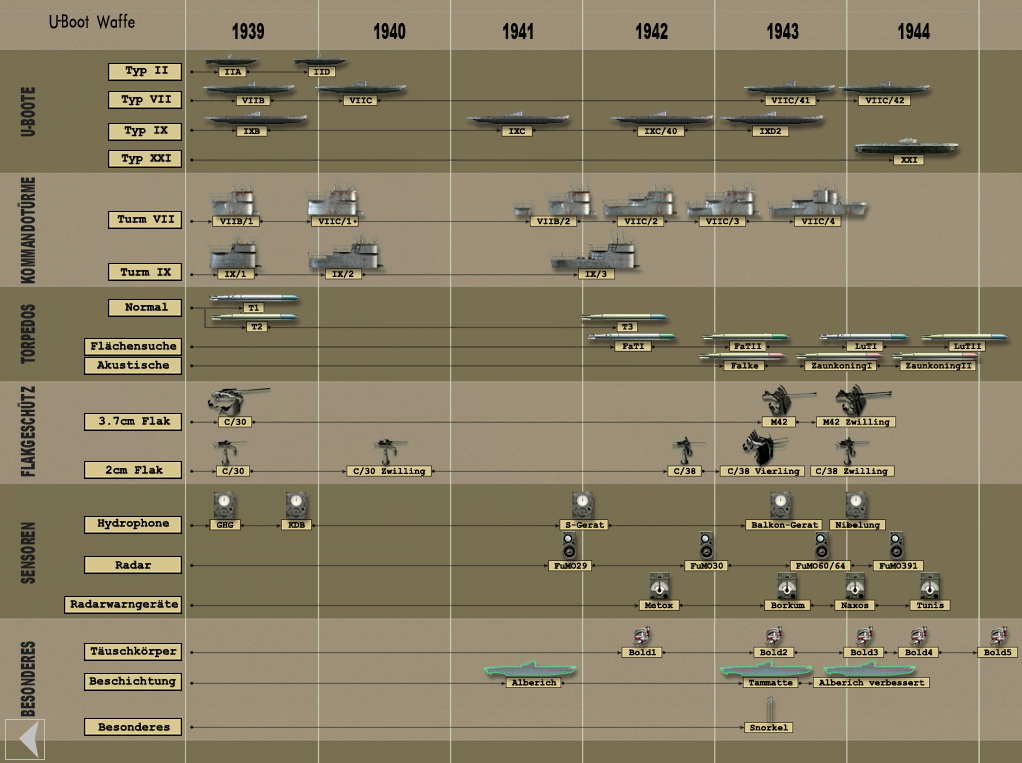Open the Typ VII category label
This screenshot has width=1022, height=763.
click(x=145, y=100)
